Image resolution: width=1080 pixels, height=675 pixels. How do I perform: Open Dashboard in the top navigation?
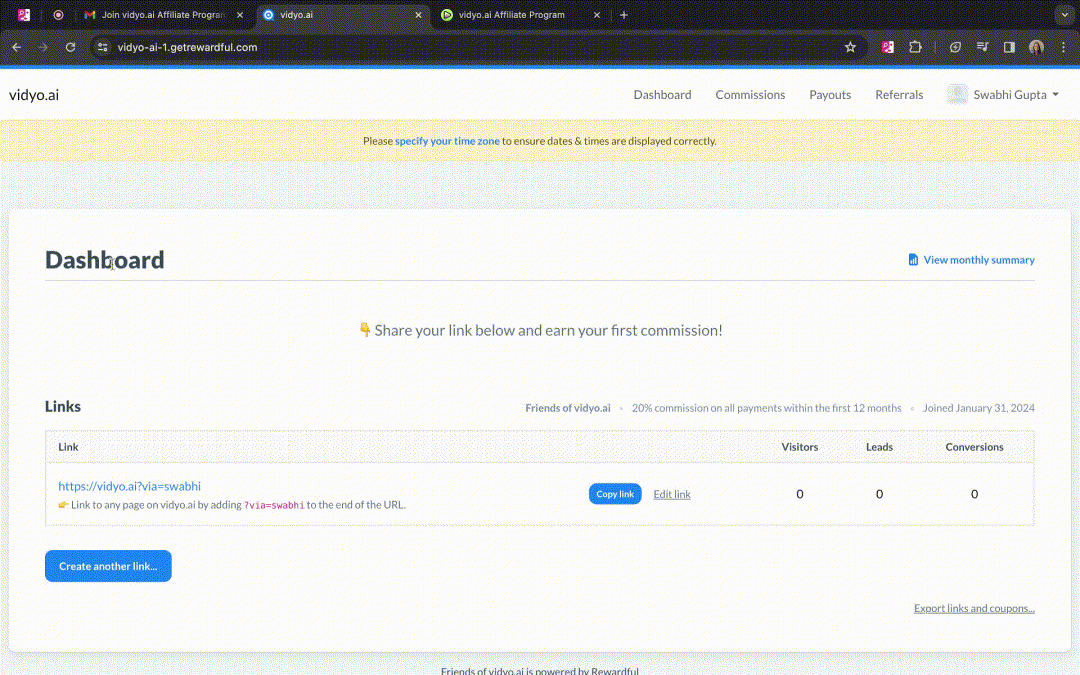coord(662,95)
